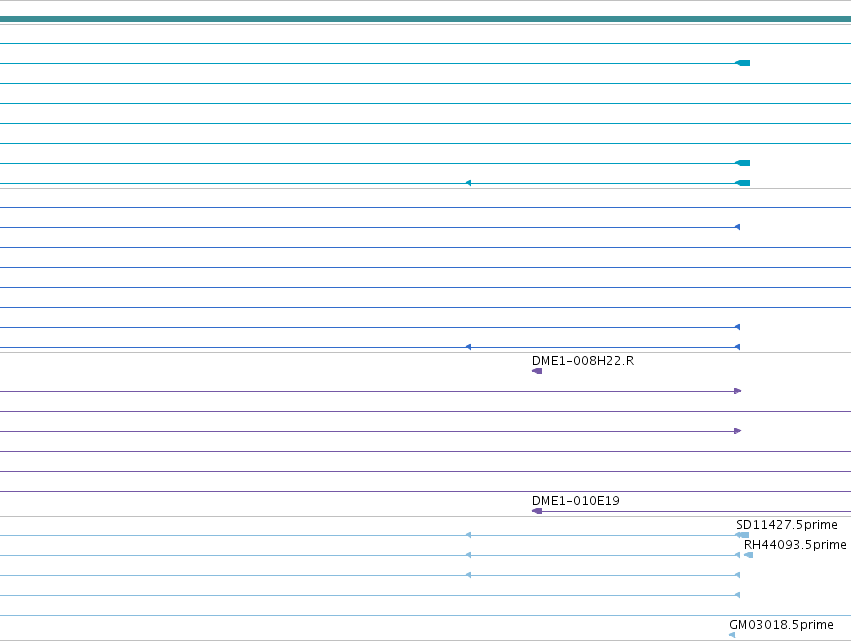
Task: Click the RH44093.5prime label
Action: click(795, 545)
